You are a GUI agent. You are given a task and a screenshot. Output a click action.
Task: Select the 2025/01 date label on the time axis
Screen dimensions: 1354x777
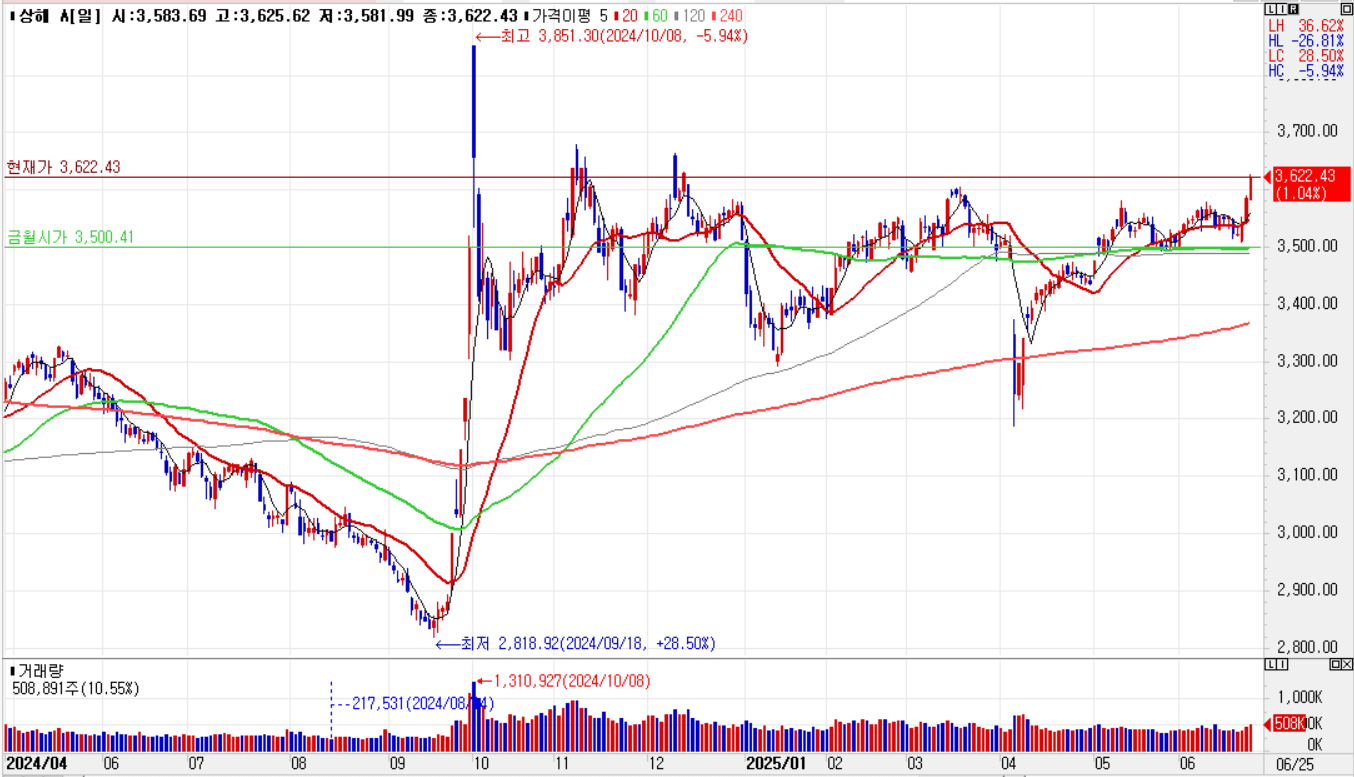coord(777,763)
